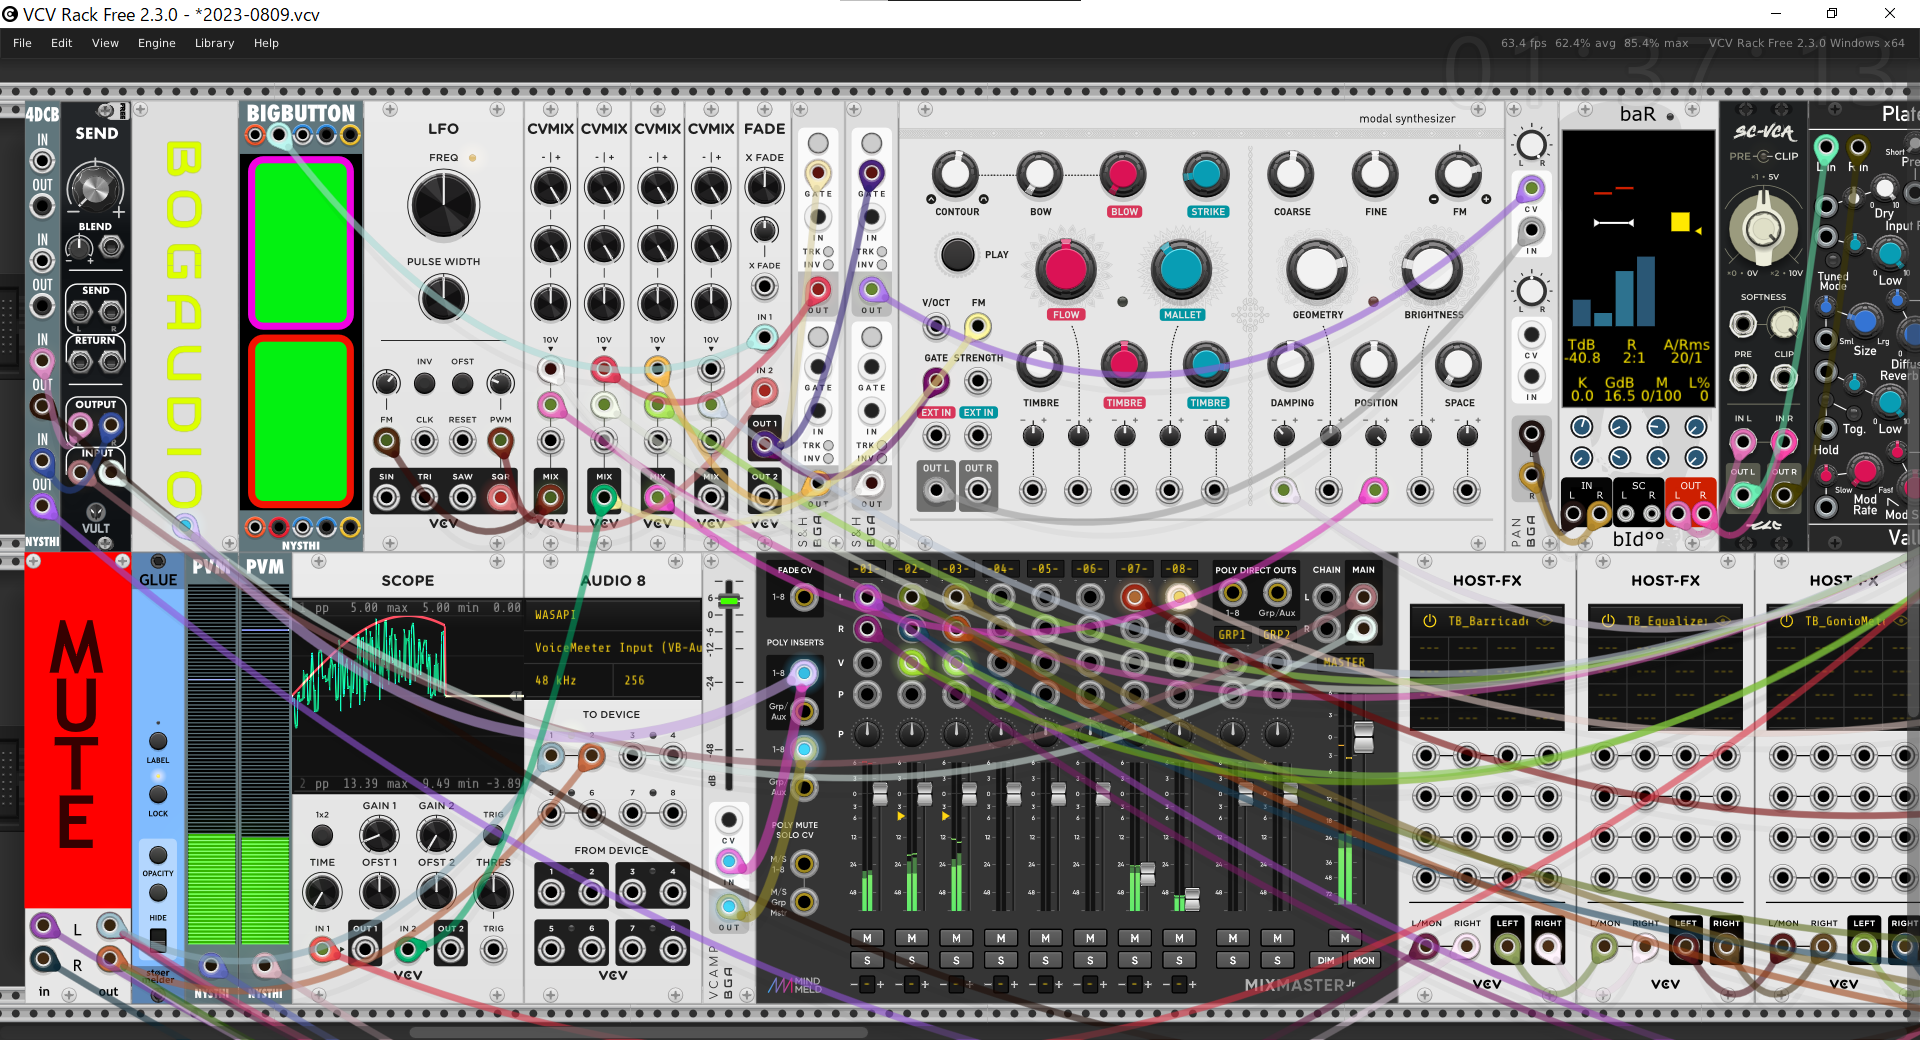Click the GEOMETRY knob

click(1317, 269)
